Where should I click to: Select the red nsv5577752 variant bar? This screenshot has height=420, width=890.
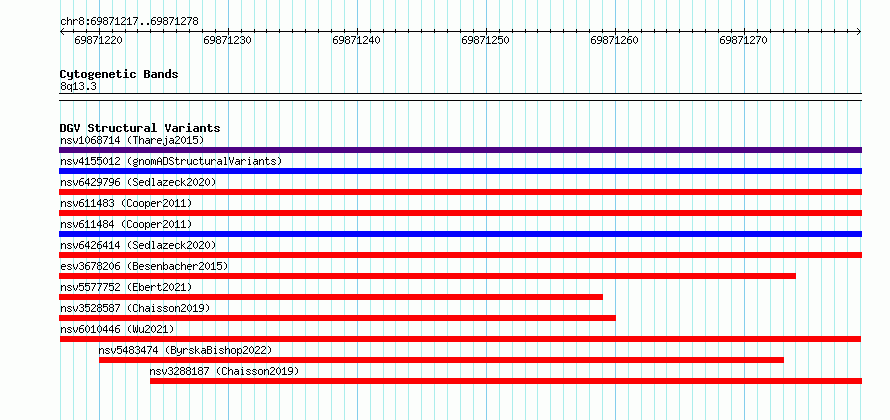pyautogui.click(x=331, y=297)
